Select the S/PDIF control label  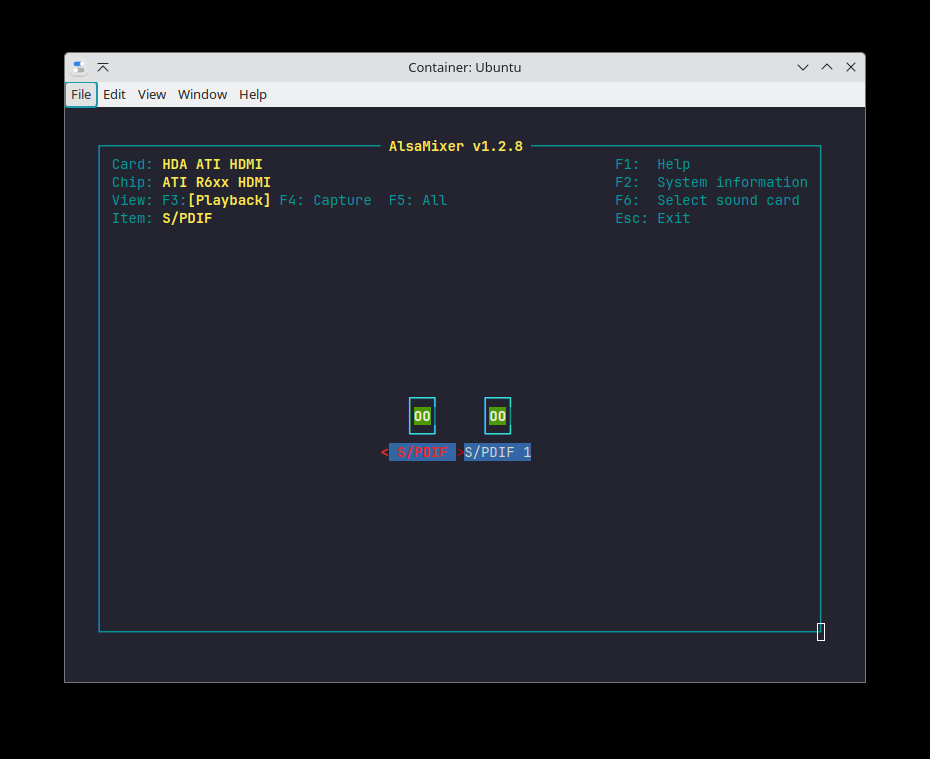pos(422,452)
